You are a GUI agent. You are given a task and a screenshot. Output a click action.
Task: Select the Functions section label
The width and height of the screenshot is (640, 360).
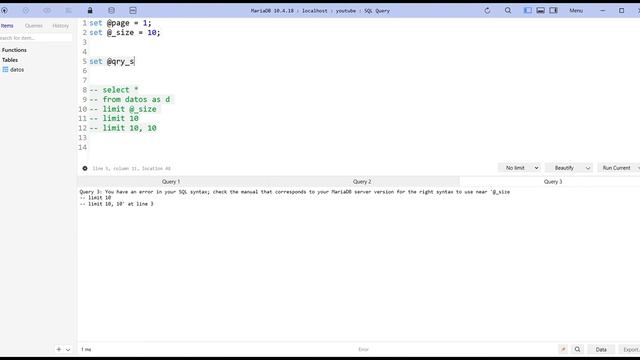(14, 50)
